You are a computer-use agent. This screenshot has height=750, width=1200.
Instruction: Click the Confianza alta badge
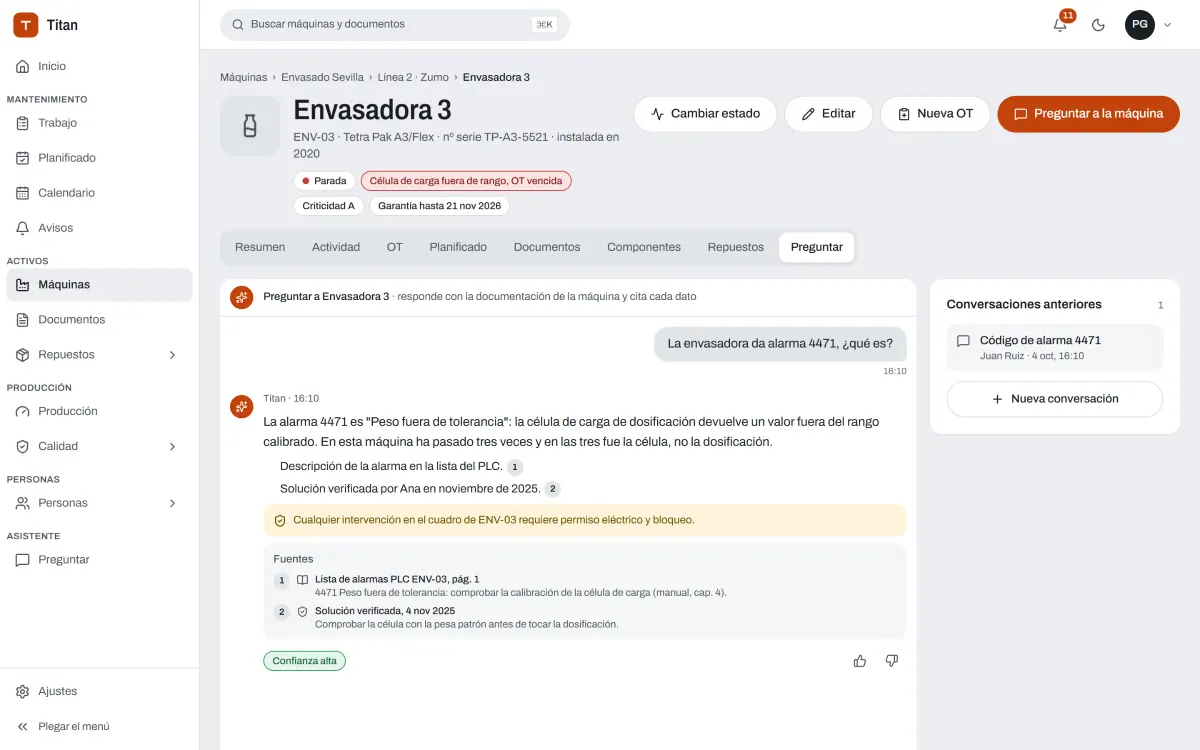click(x=305, y=661)
